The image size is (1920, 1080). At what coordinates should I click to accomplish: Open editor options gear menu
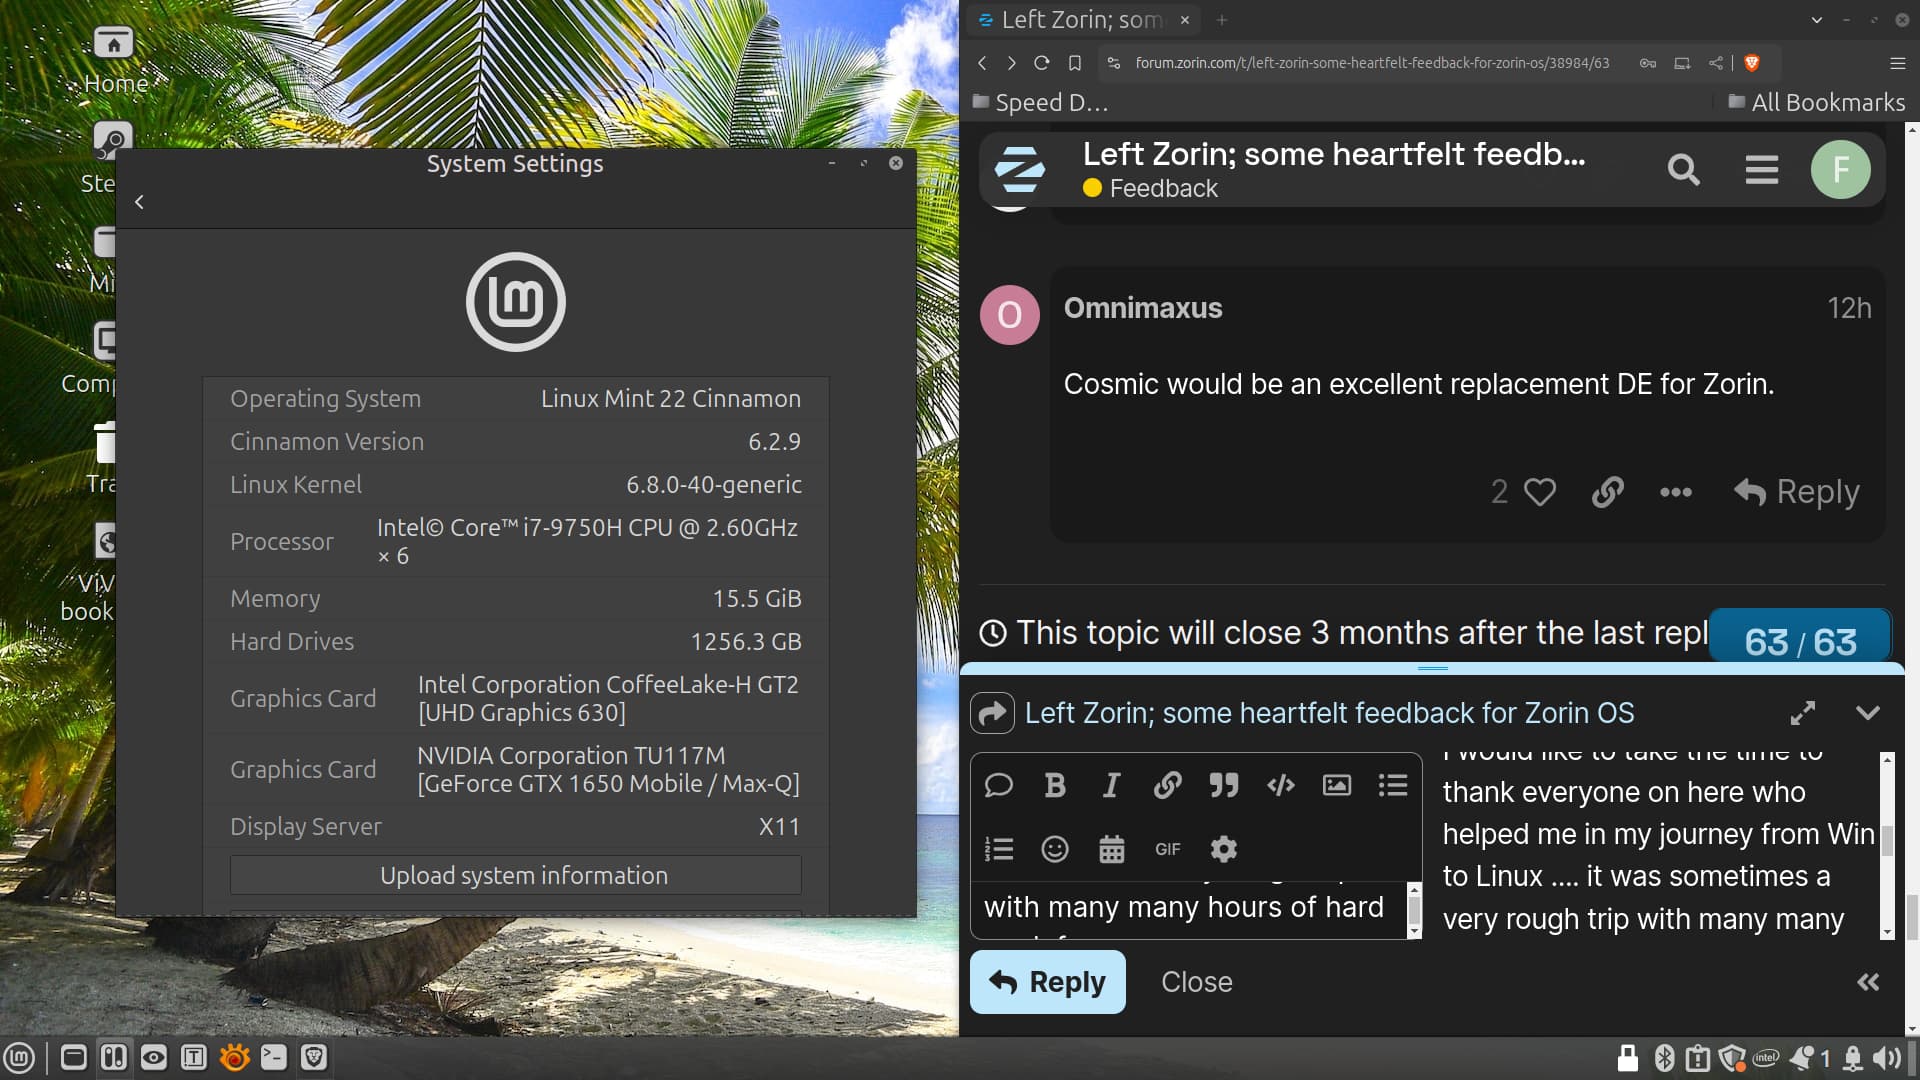(x=1224, y=849)
